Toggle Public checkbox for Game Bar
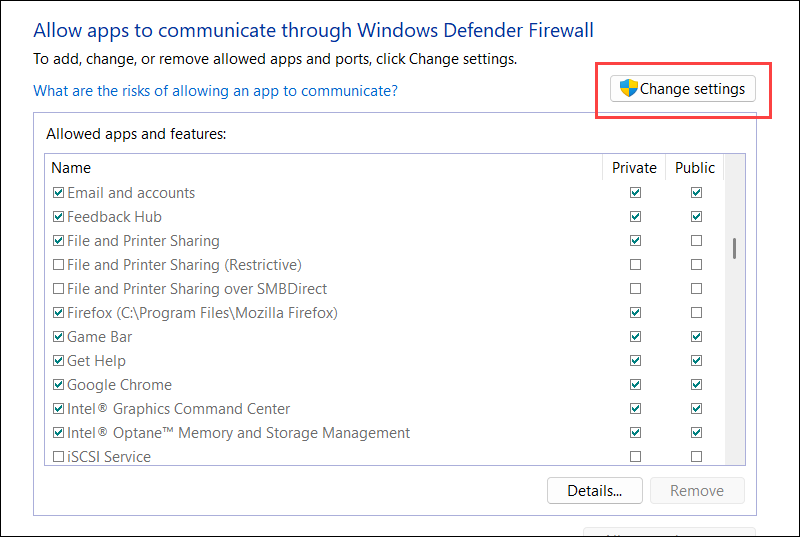 tap(696, 337)
